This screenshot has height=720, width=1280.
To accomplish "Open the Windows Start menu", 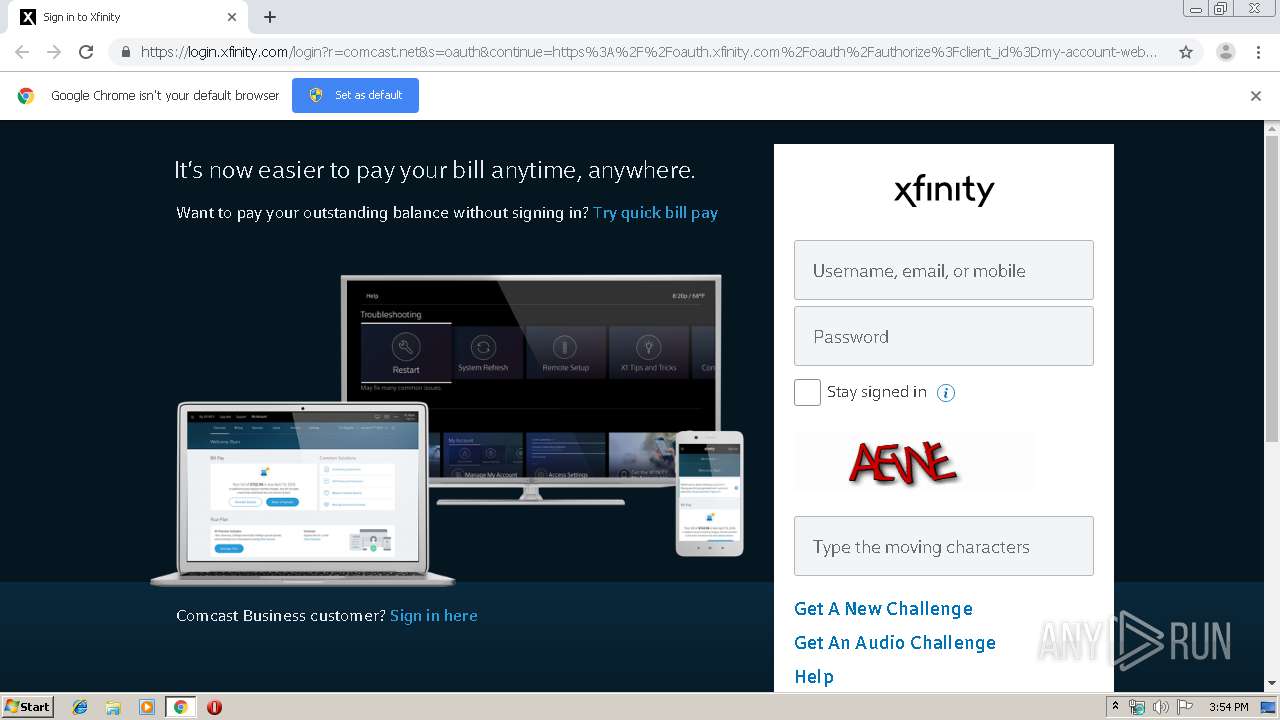I will point(28,706).
